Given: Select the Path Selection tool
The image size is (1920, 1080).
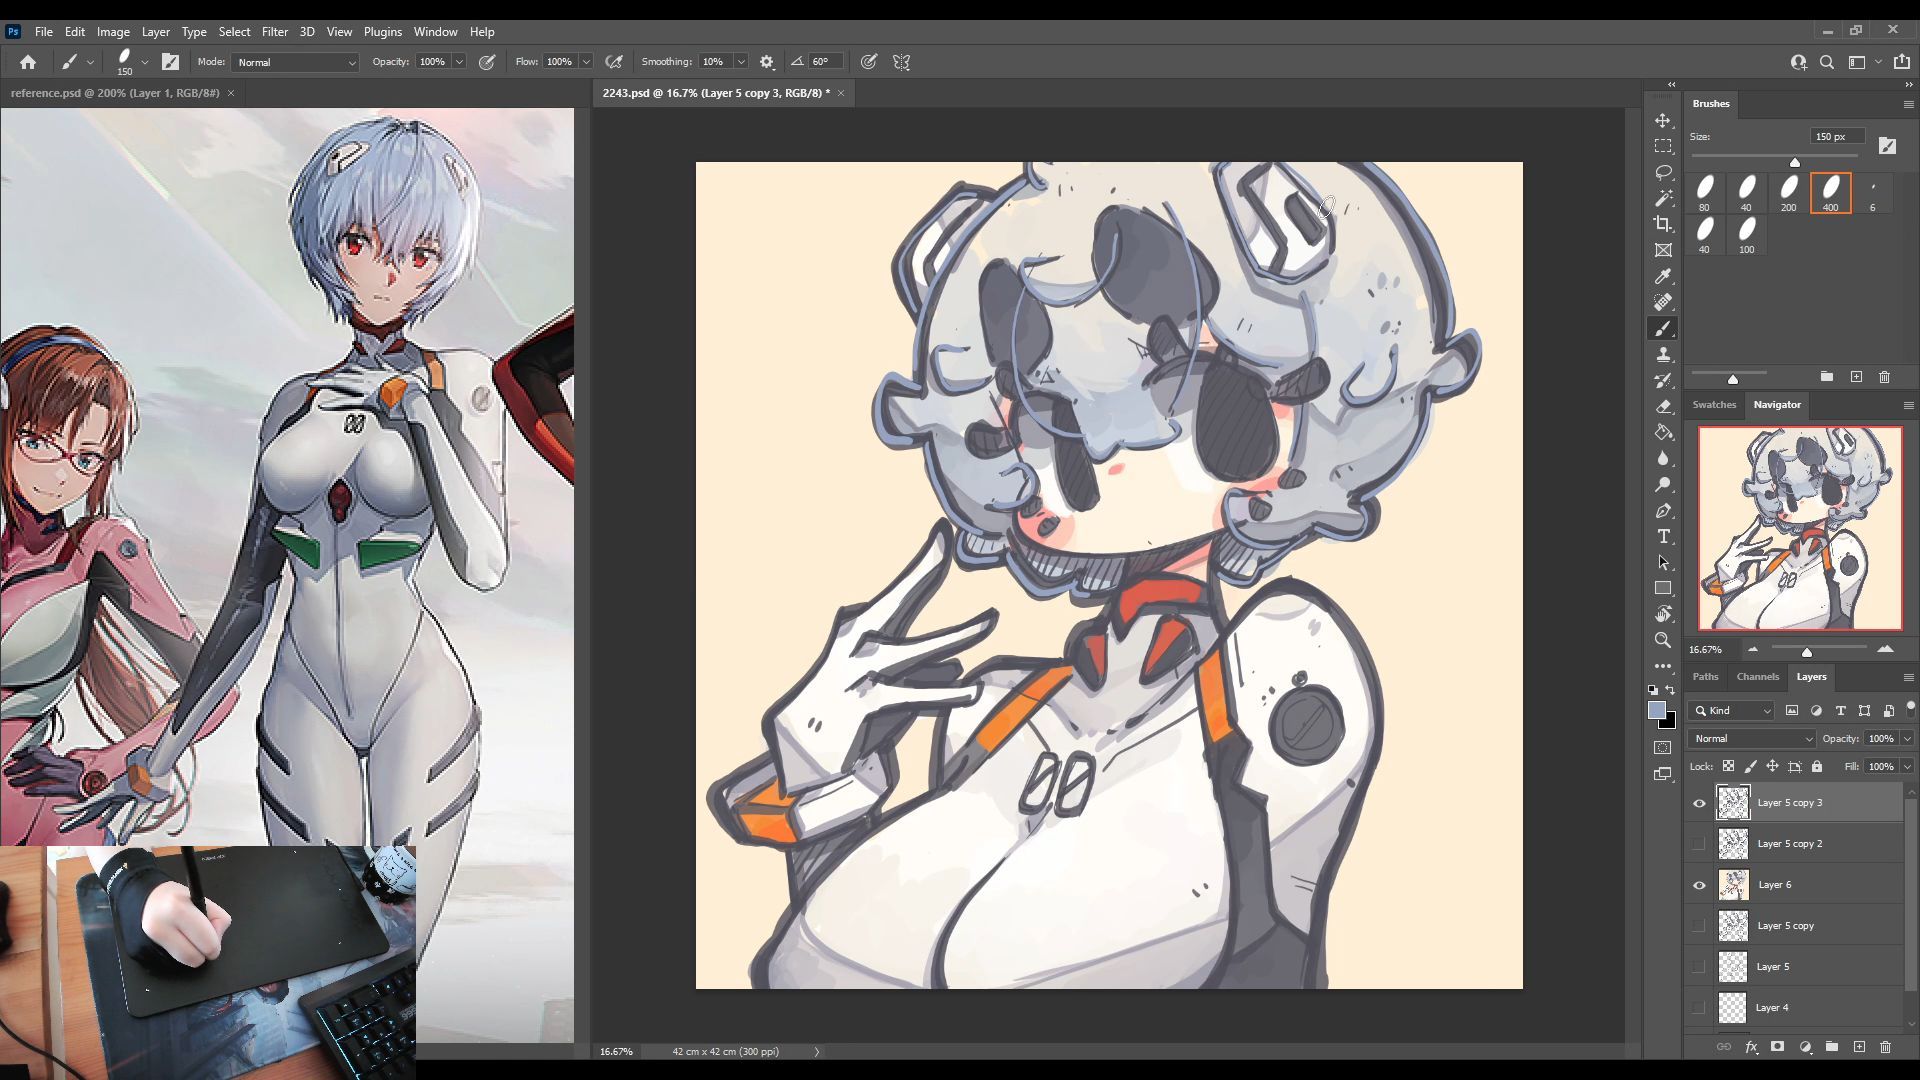Looking at the screenshot, I should (x=1663, y=562).
